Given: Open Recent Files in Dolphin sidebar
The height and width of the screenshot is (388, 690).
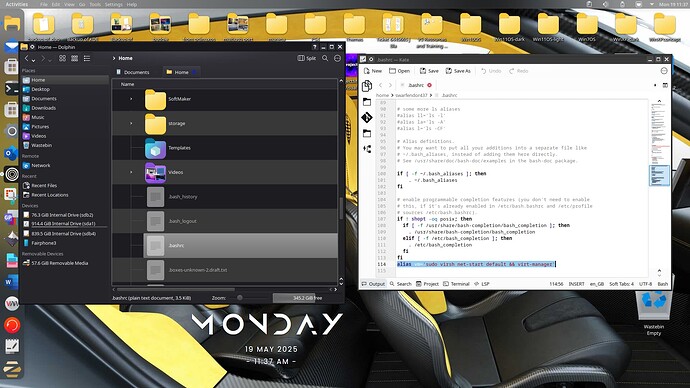Looking at the screenshot, I should coord(44,185).
